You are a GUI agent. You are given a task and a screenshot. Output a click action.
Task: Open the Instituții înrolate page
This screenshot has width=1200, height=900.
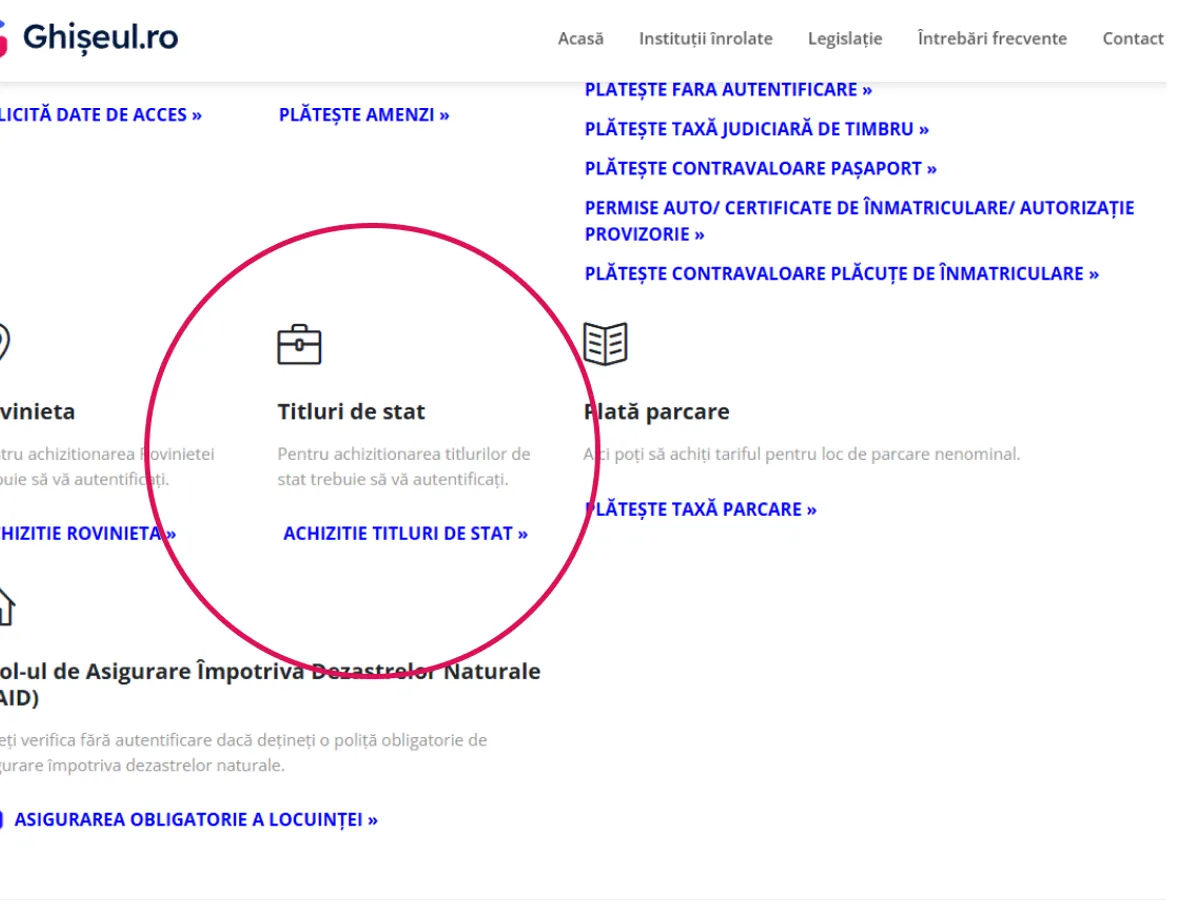pos(705,39)
